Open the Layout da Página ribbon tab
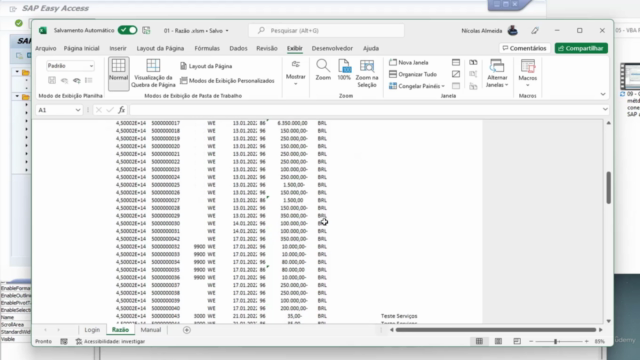640x360 pixels. pos(160,48)
